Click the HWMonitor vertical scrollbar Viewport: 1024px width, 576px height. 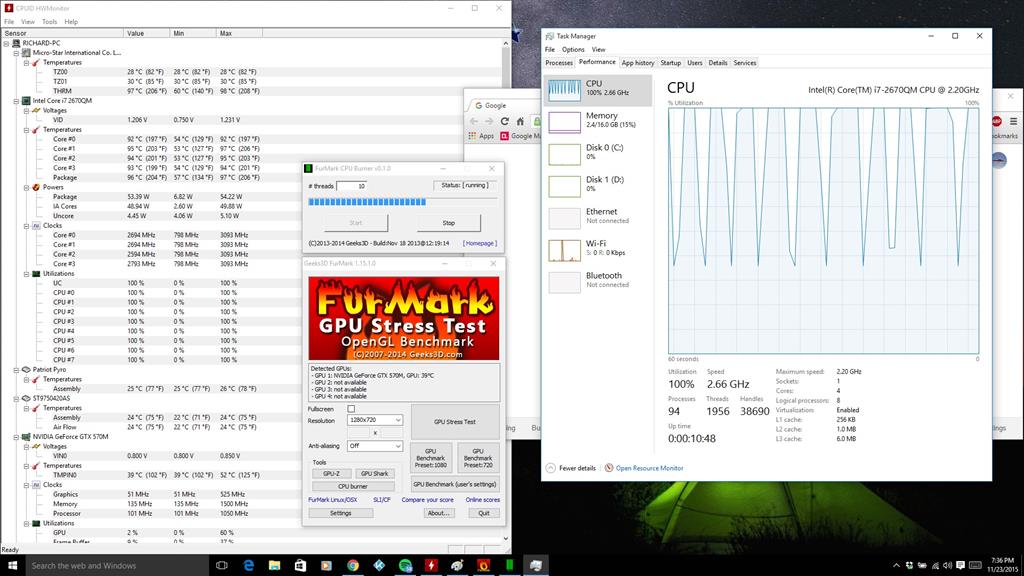(x=506, y=291)
